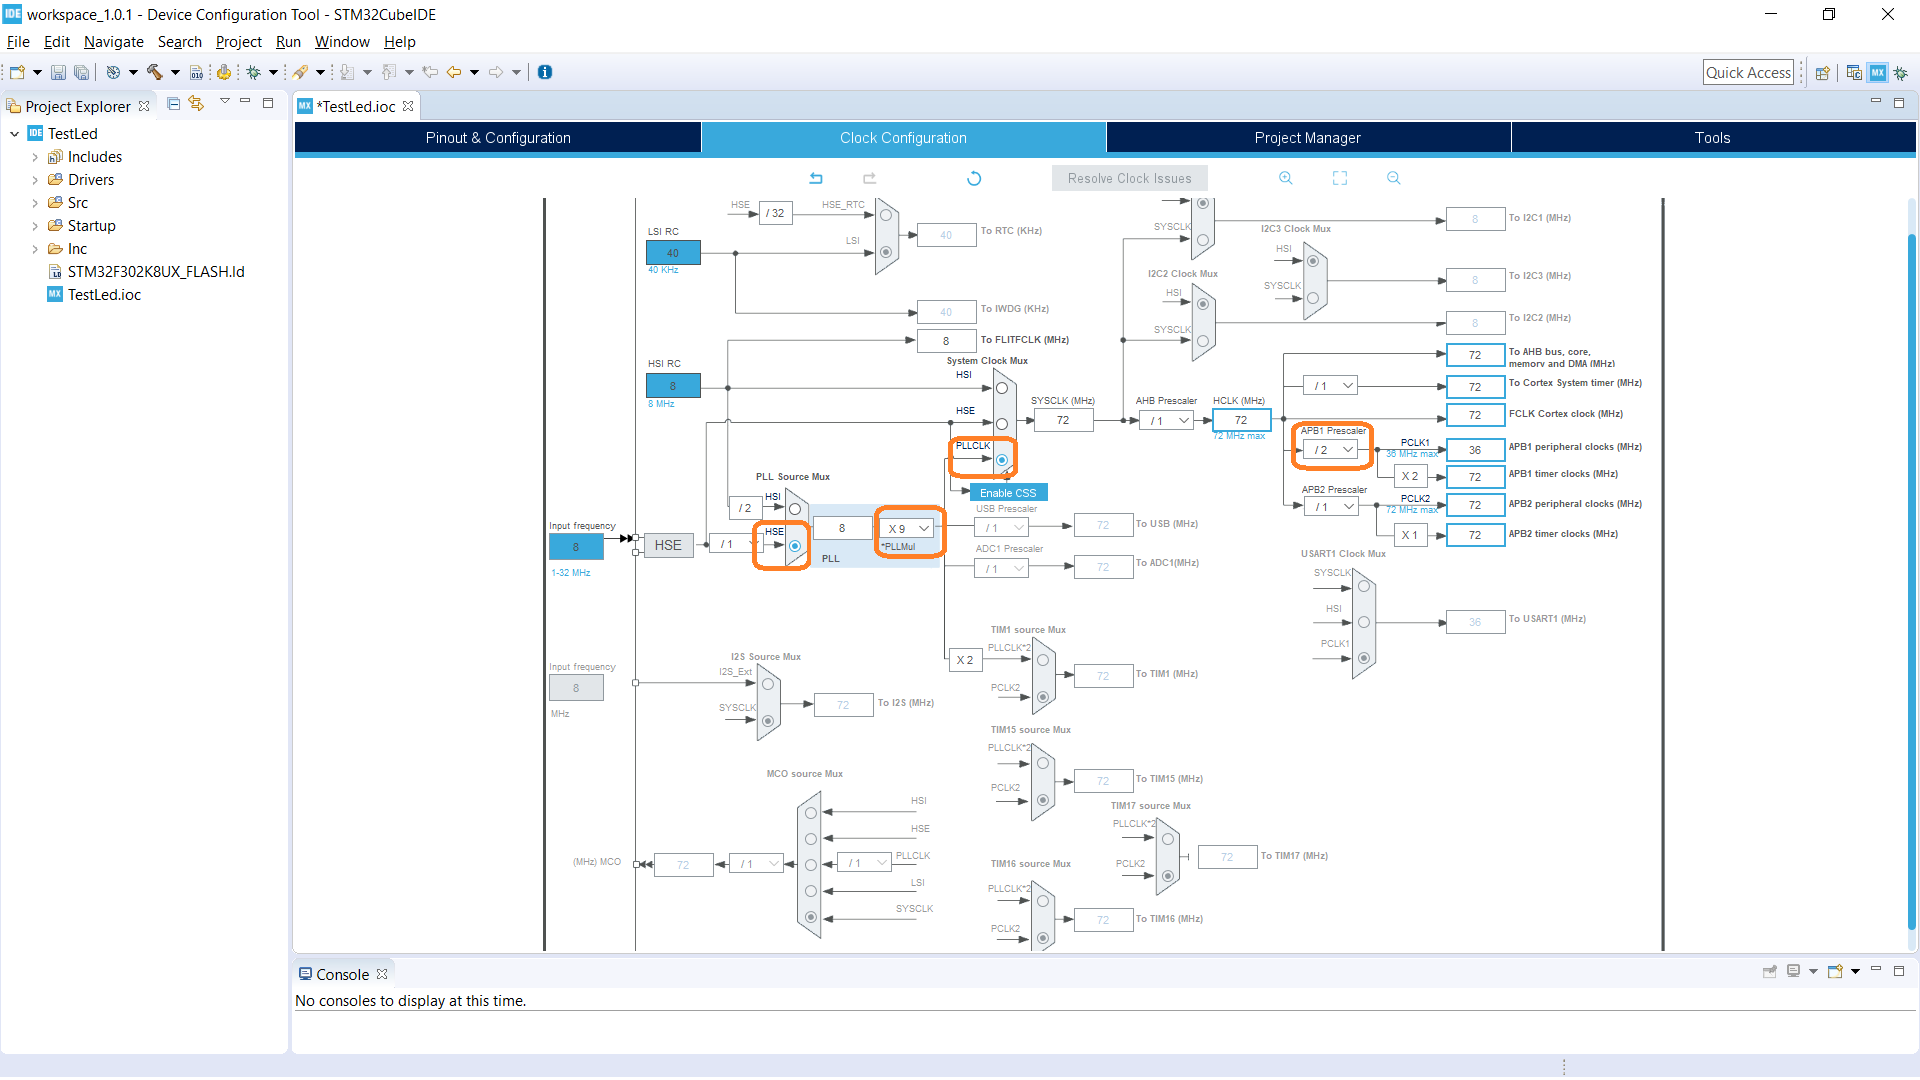Select PLLCLK in System Clock Mux
The image size is (1920, 1080).
point(1002,460)
